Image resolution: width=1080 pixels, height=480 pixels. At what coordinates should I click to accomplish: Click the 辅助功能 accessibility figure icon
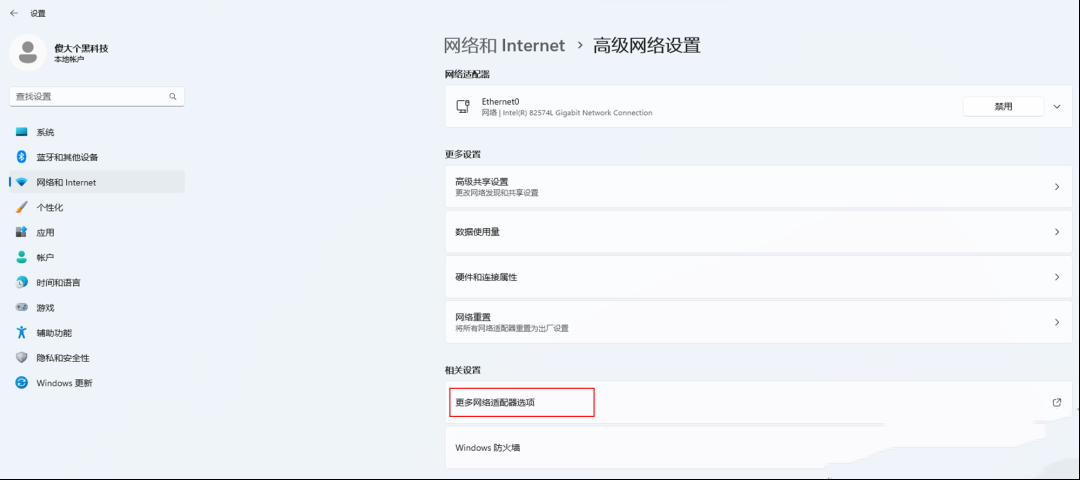pyautogui.click(x=21, y=333)
